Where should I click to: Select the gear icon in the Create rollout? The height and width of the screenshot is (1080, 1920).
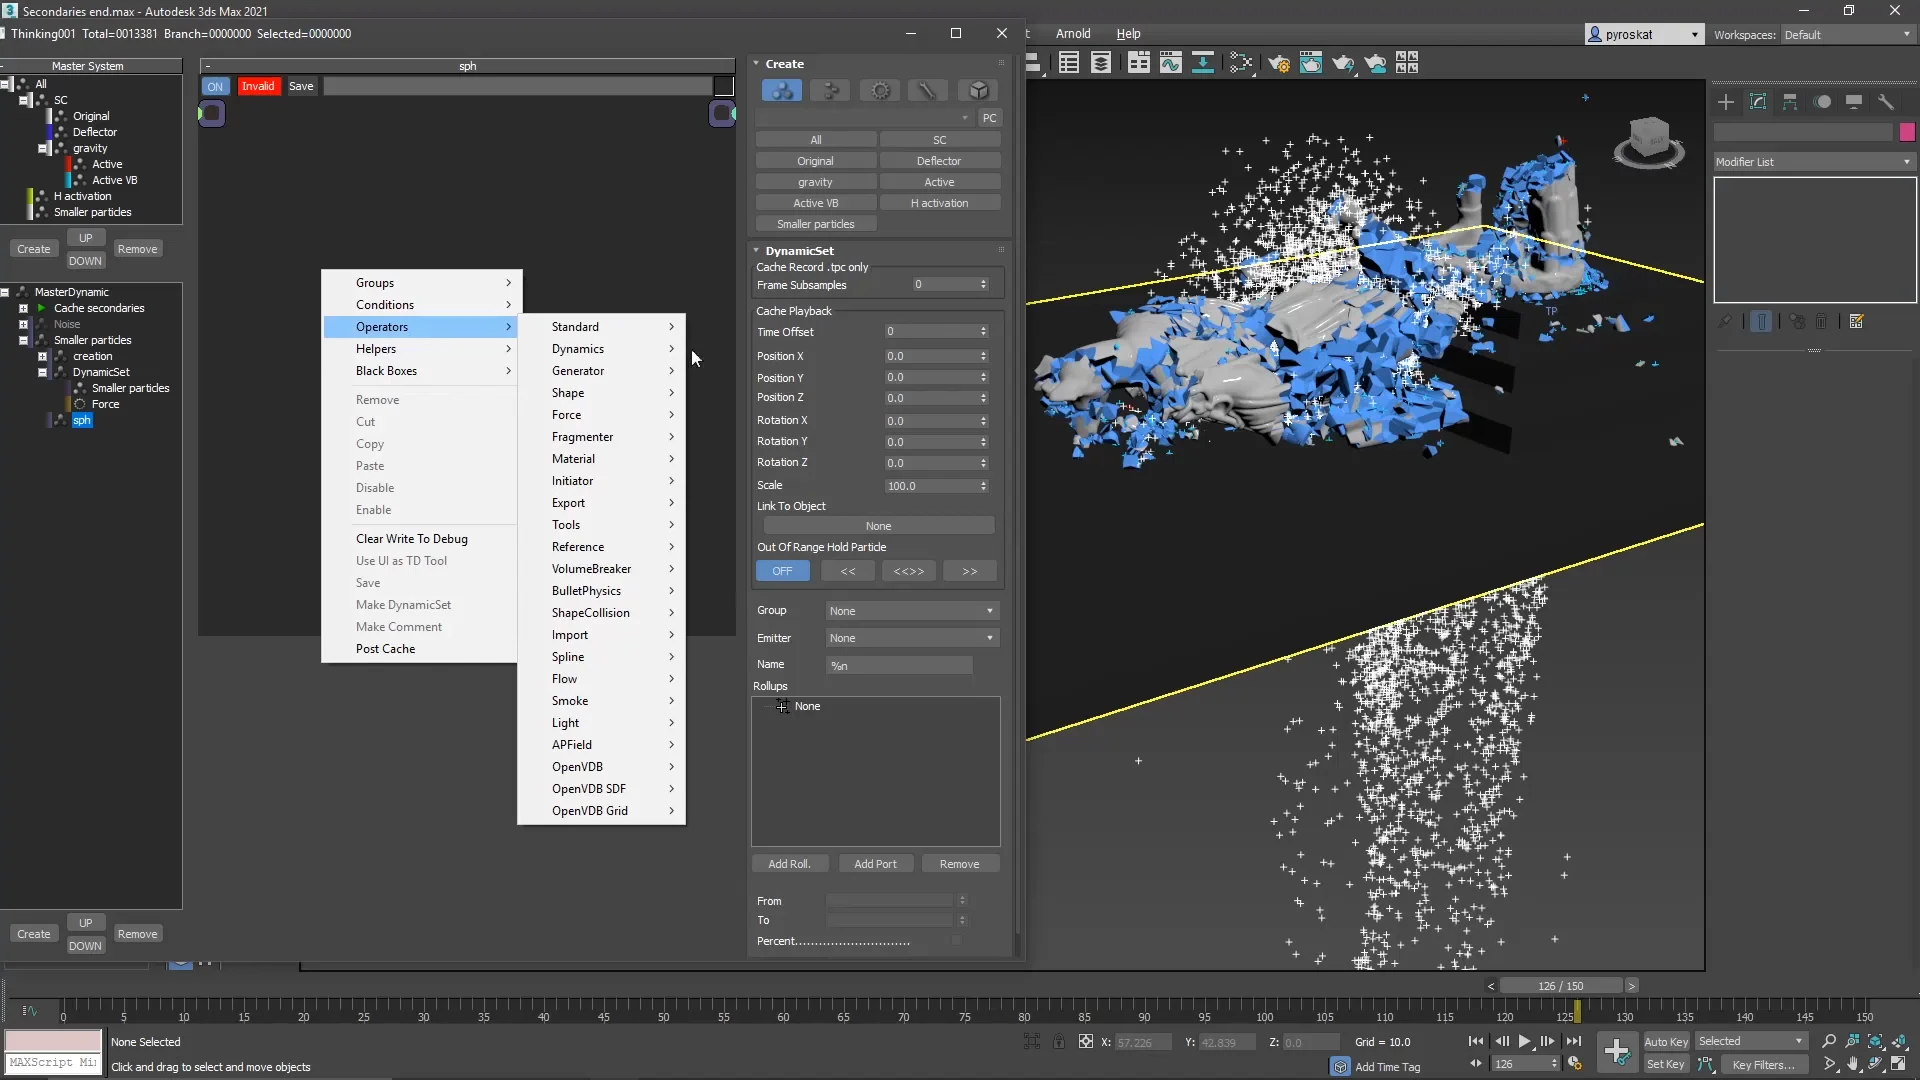[880, 91]
